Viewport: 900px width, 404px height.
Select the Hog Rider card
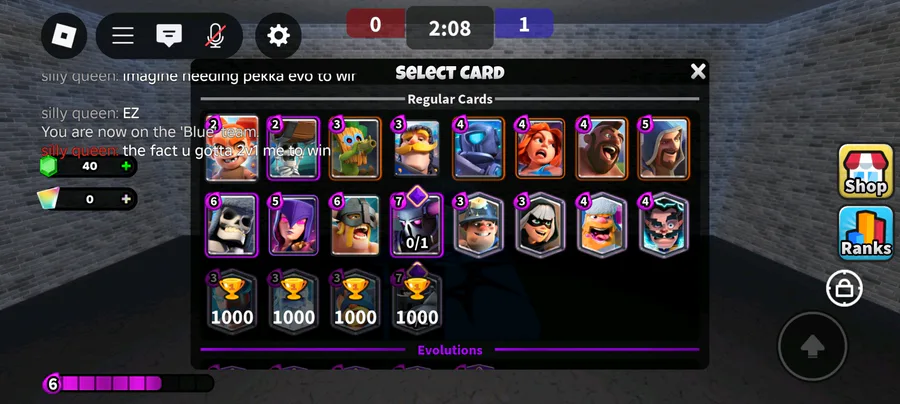pyautogui.click(x=602, y=149)
